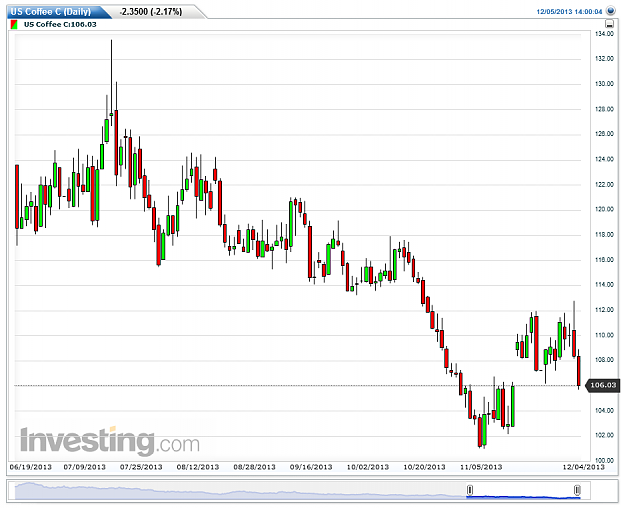This screenshot has height=508, width=625.
Task: Click the 112.00 price axis label
Action: (604, 310)
